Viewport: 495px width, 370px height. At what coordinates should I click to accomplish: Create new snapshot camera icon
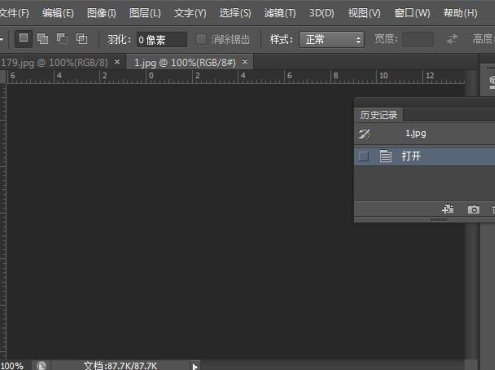(x=473, y=209)
